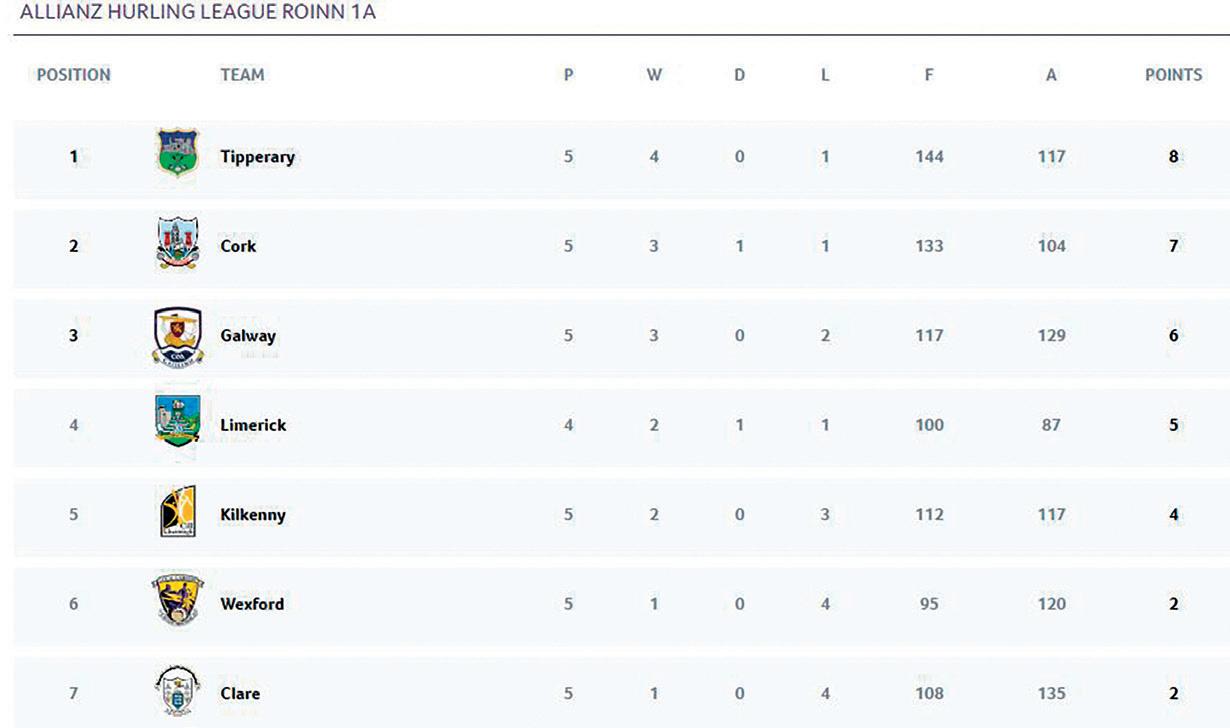Click the Cork county crest icon
The image size is (1230, 728).
178,244
